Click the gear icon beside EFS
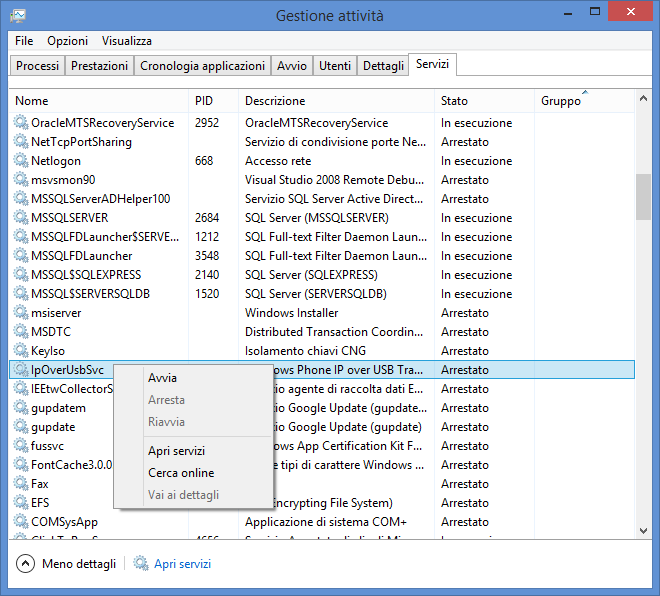The height and width of the screenshot is (596, 660). pos(21,502)
